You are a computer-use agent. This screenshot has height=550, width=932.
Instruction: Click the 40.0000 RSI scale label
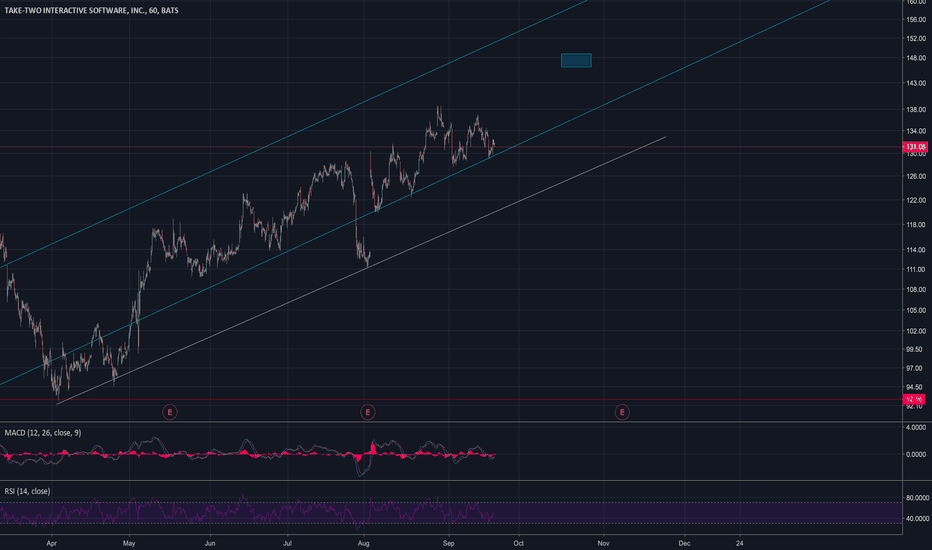[918, 518]
